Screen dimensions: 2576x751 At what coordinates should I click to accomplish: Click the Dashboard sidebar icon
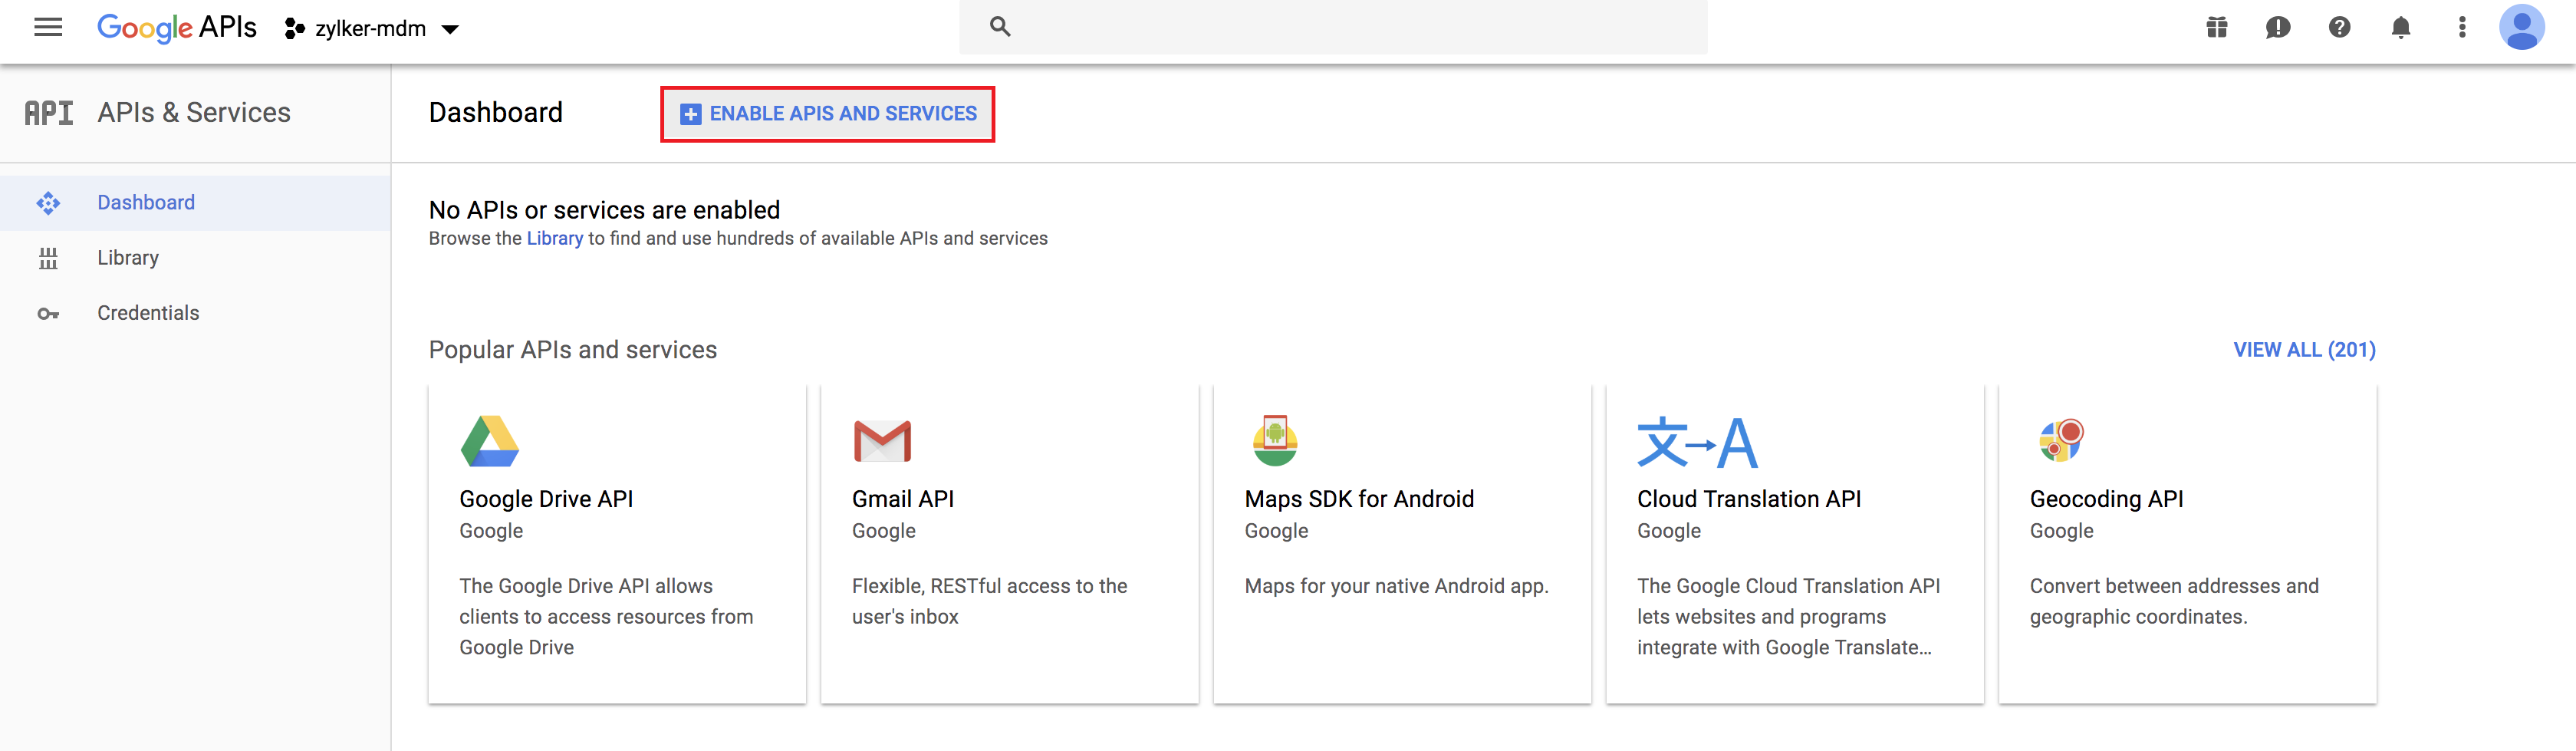pyautogui.click(x=48, y=204)
